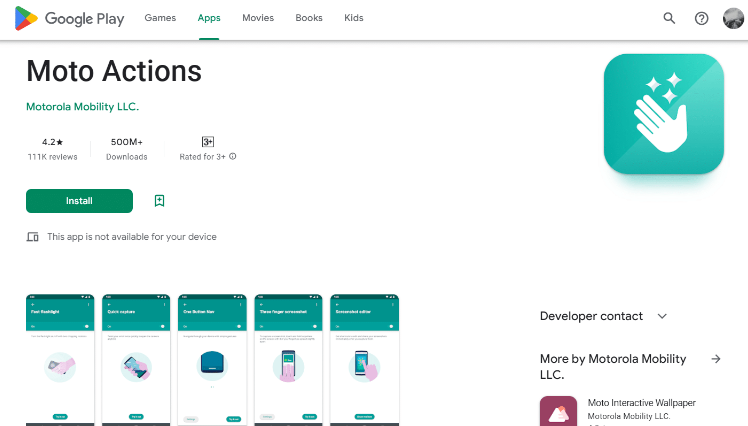Open the user account avatar
Image resolution: width=748 pixels, height=426 pixels.
point(733,18)
